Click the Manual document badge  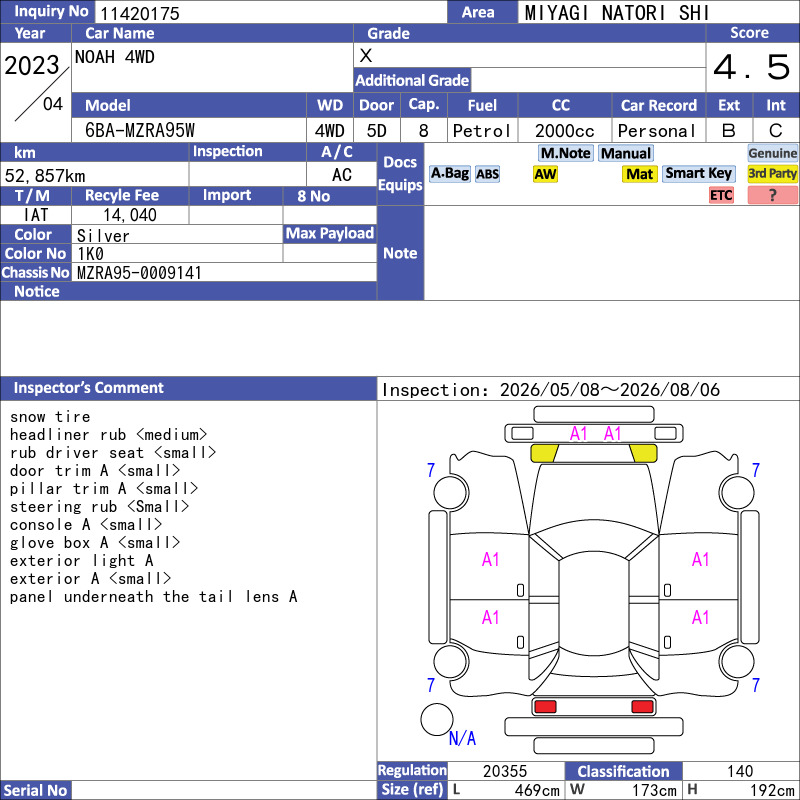[x=626, y=153]
